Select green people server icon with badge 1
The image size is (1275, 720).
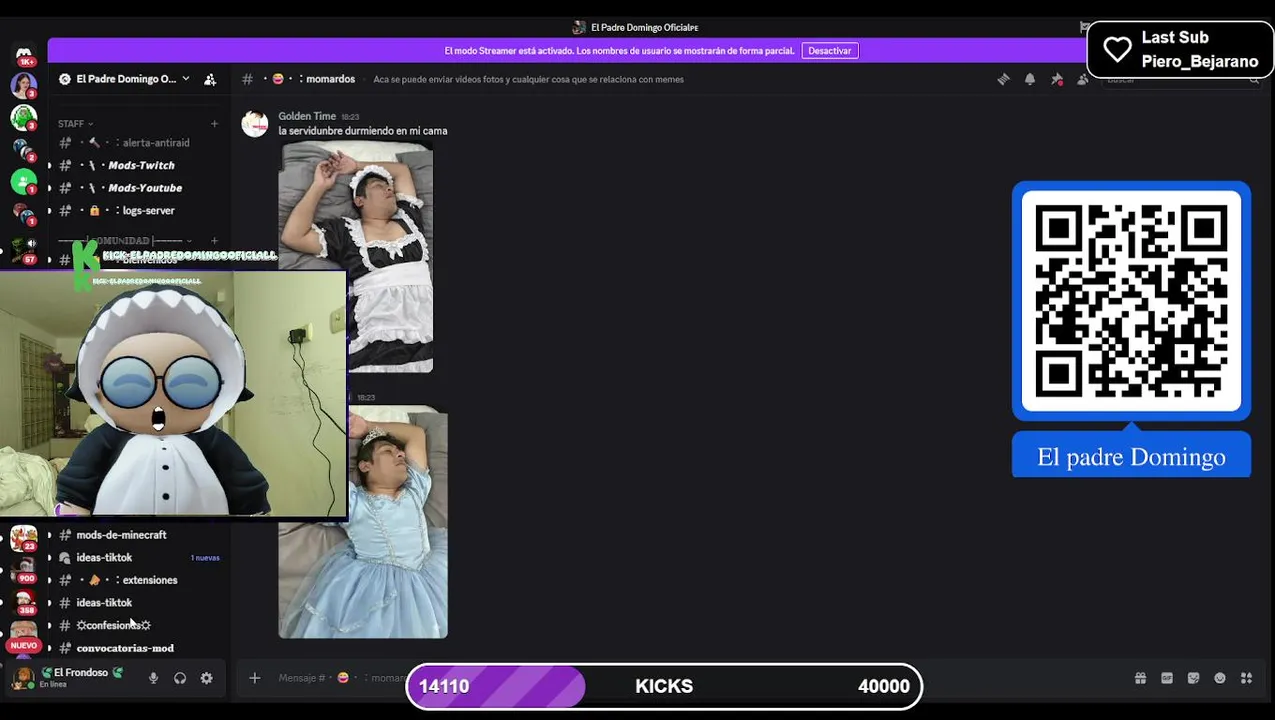24,181
